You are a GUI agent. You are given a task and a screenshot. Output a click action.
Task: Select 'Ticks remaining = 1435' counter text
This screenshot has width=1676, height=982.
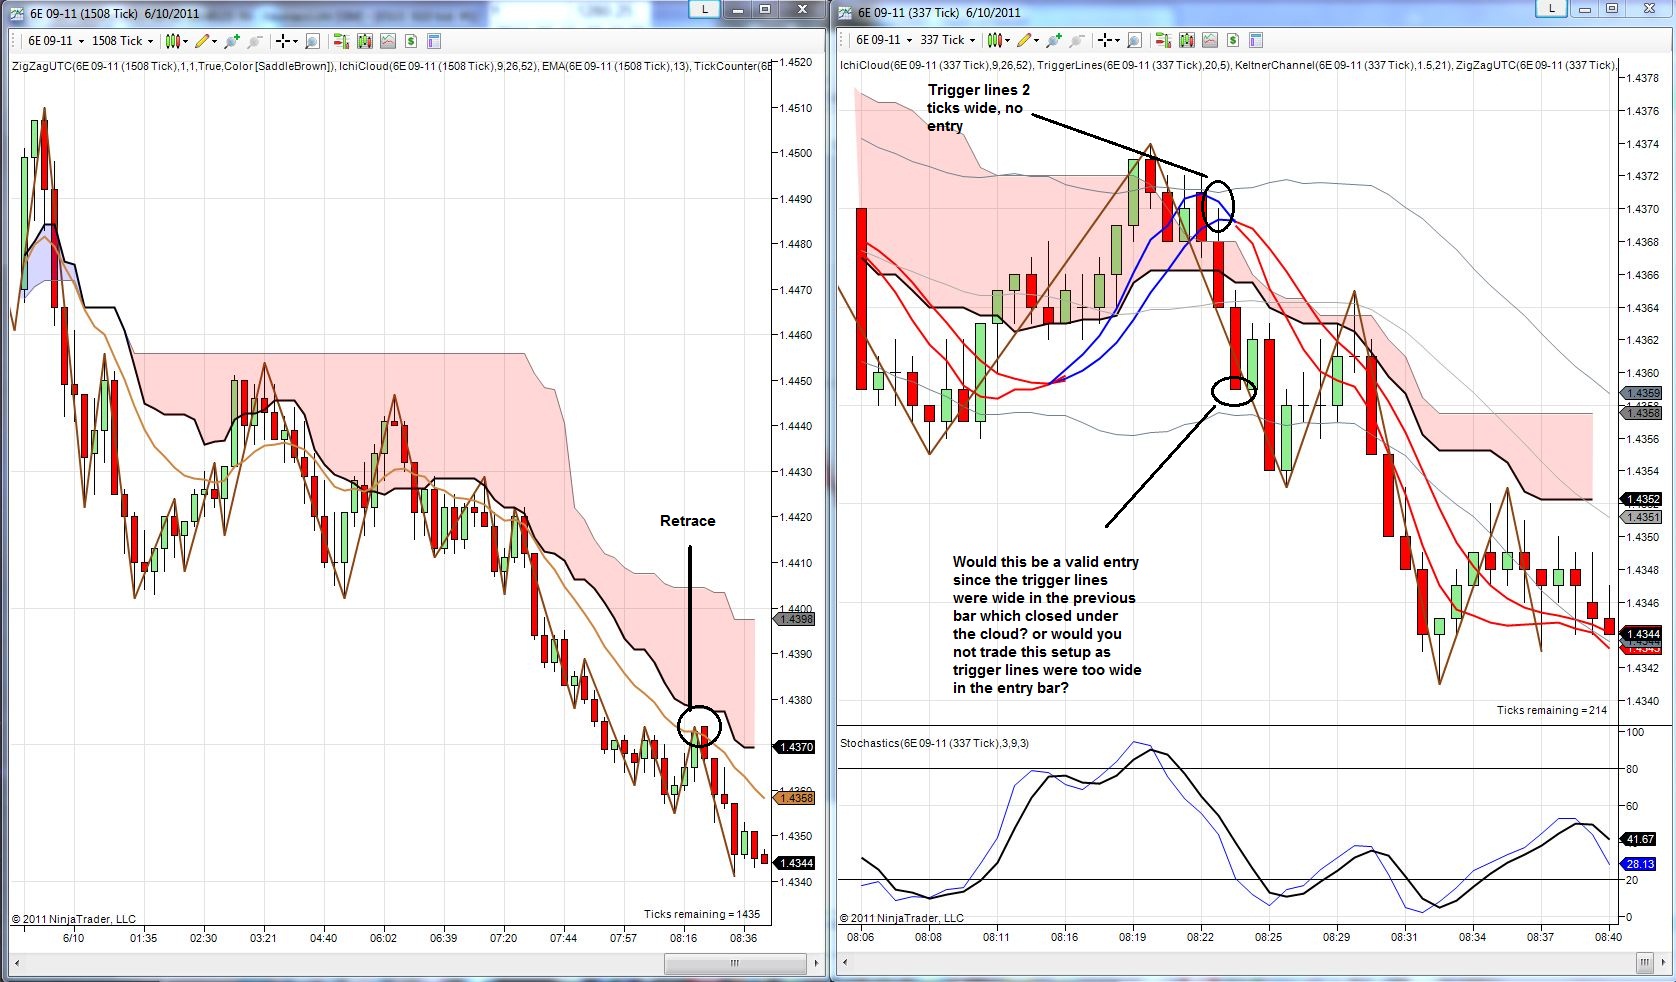click(702, 914)
